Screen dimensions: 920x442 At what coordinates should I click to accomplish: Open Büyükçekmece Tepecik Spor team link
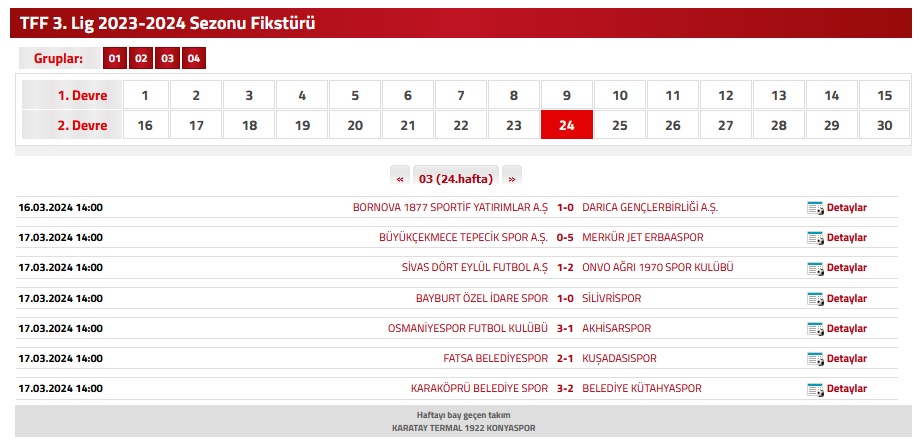464,238
